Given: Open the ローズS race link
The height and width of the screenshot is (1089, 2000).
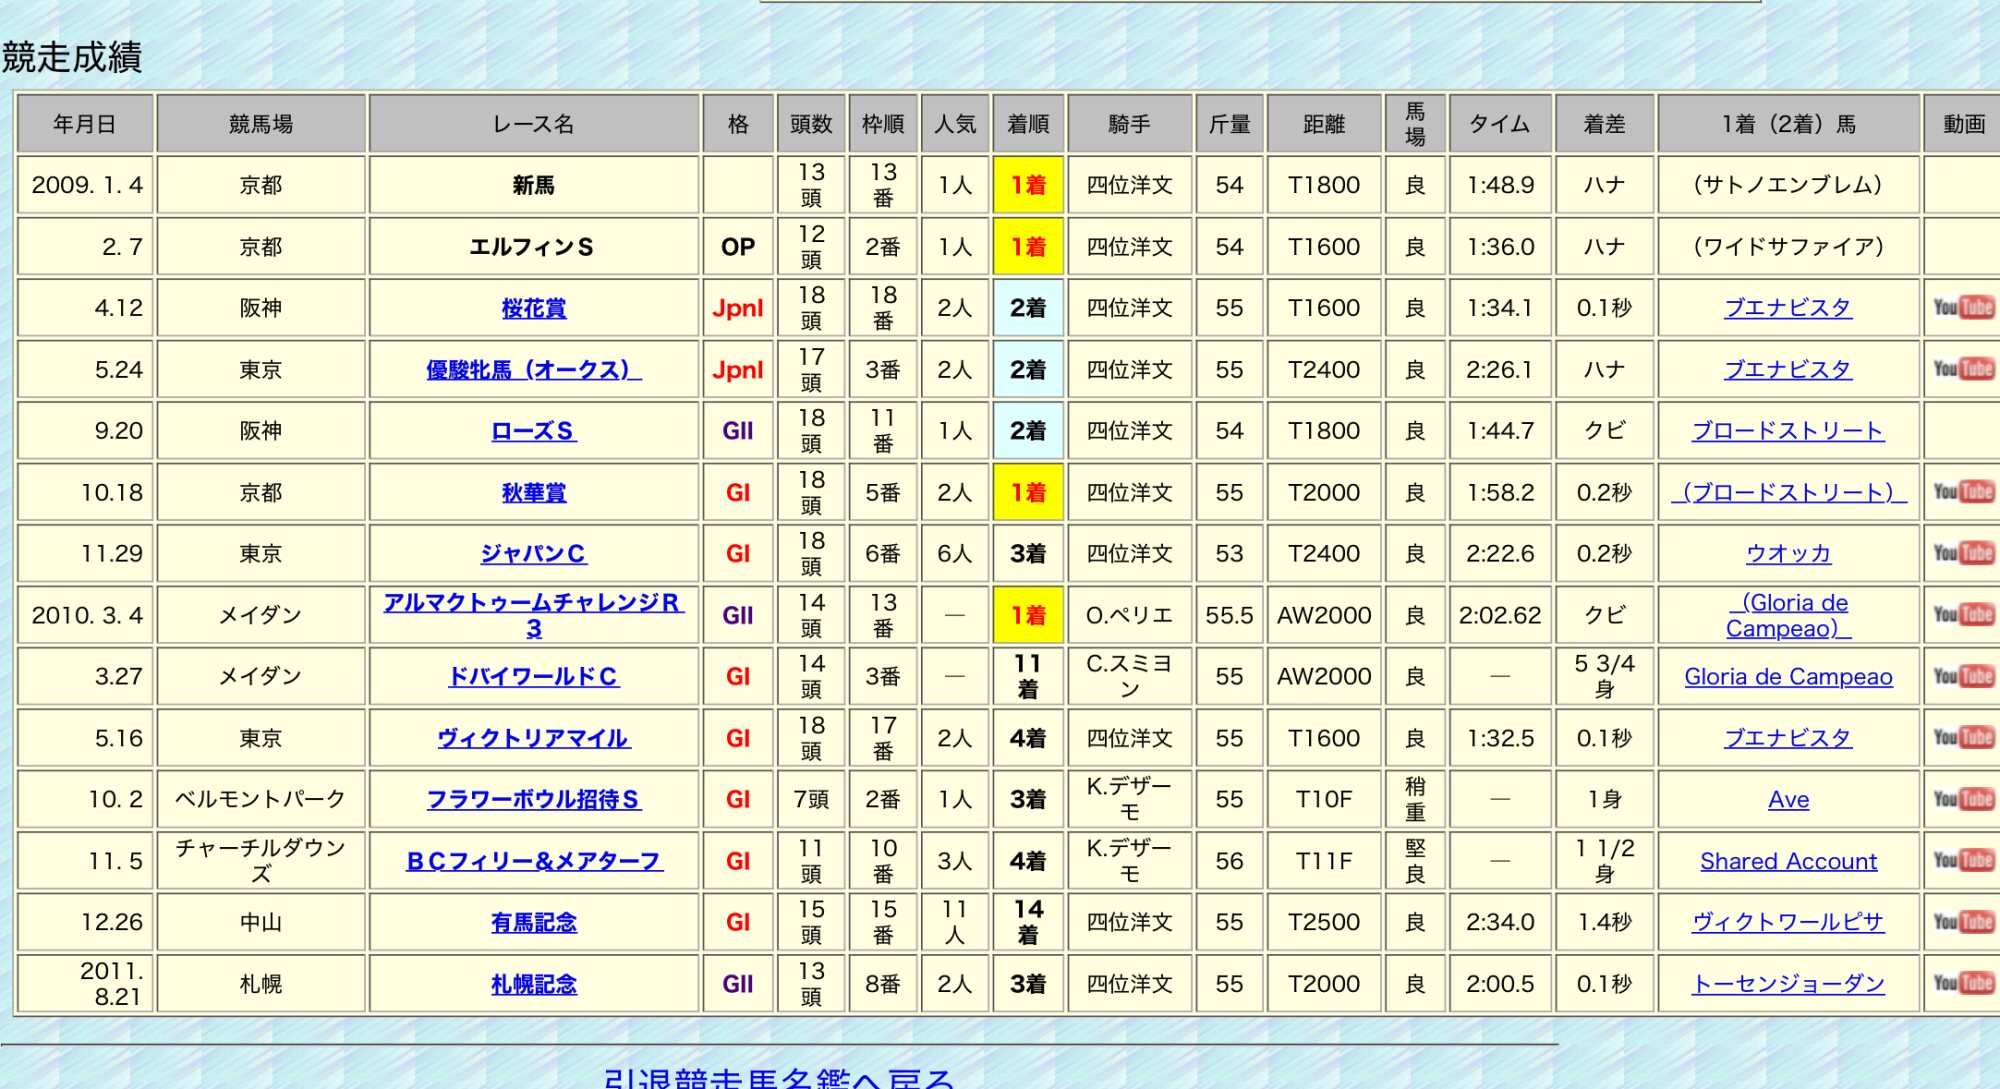Looking at the screenshot, I should pos(533,431).
